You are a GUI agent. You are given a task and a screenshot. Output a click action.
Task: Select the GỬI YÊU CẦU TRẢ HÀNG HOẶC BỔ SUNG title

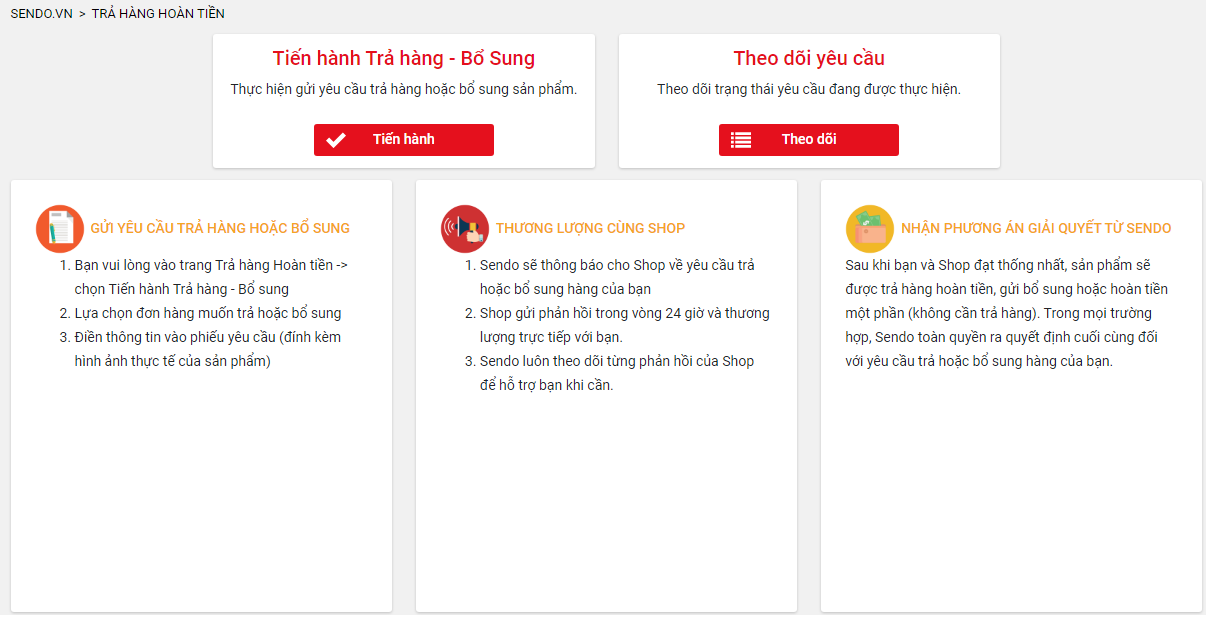(x=219, y=228)
